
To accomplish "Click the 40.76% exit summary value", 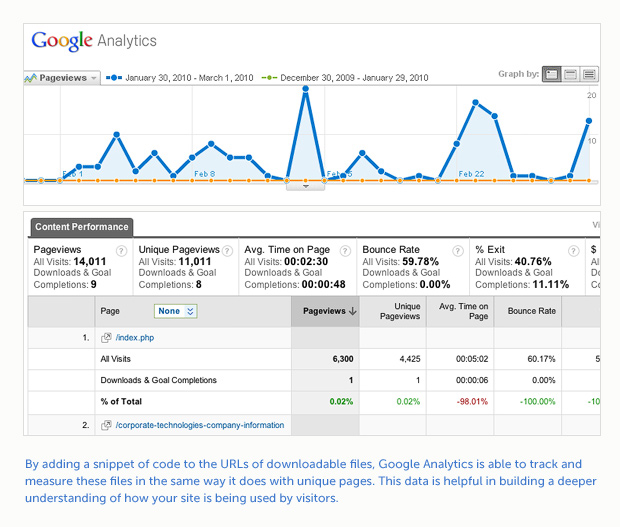I will pyautogui.click(x=533, y=262).
